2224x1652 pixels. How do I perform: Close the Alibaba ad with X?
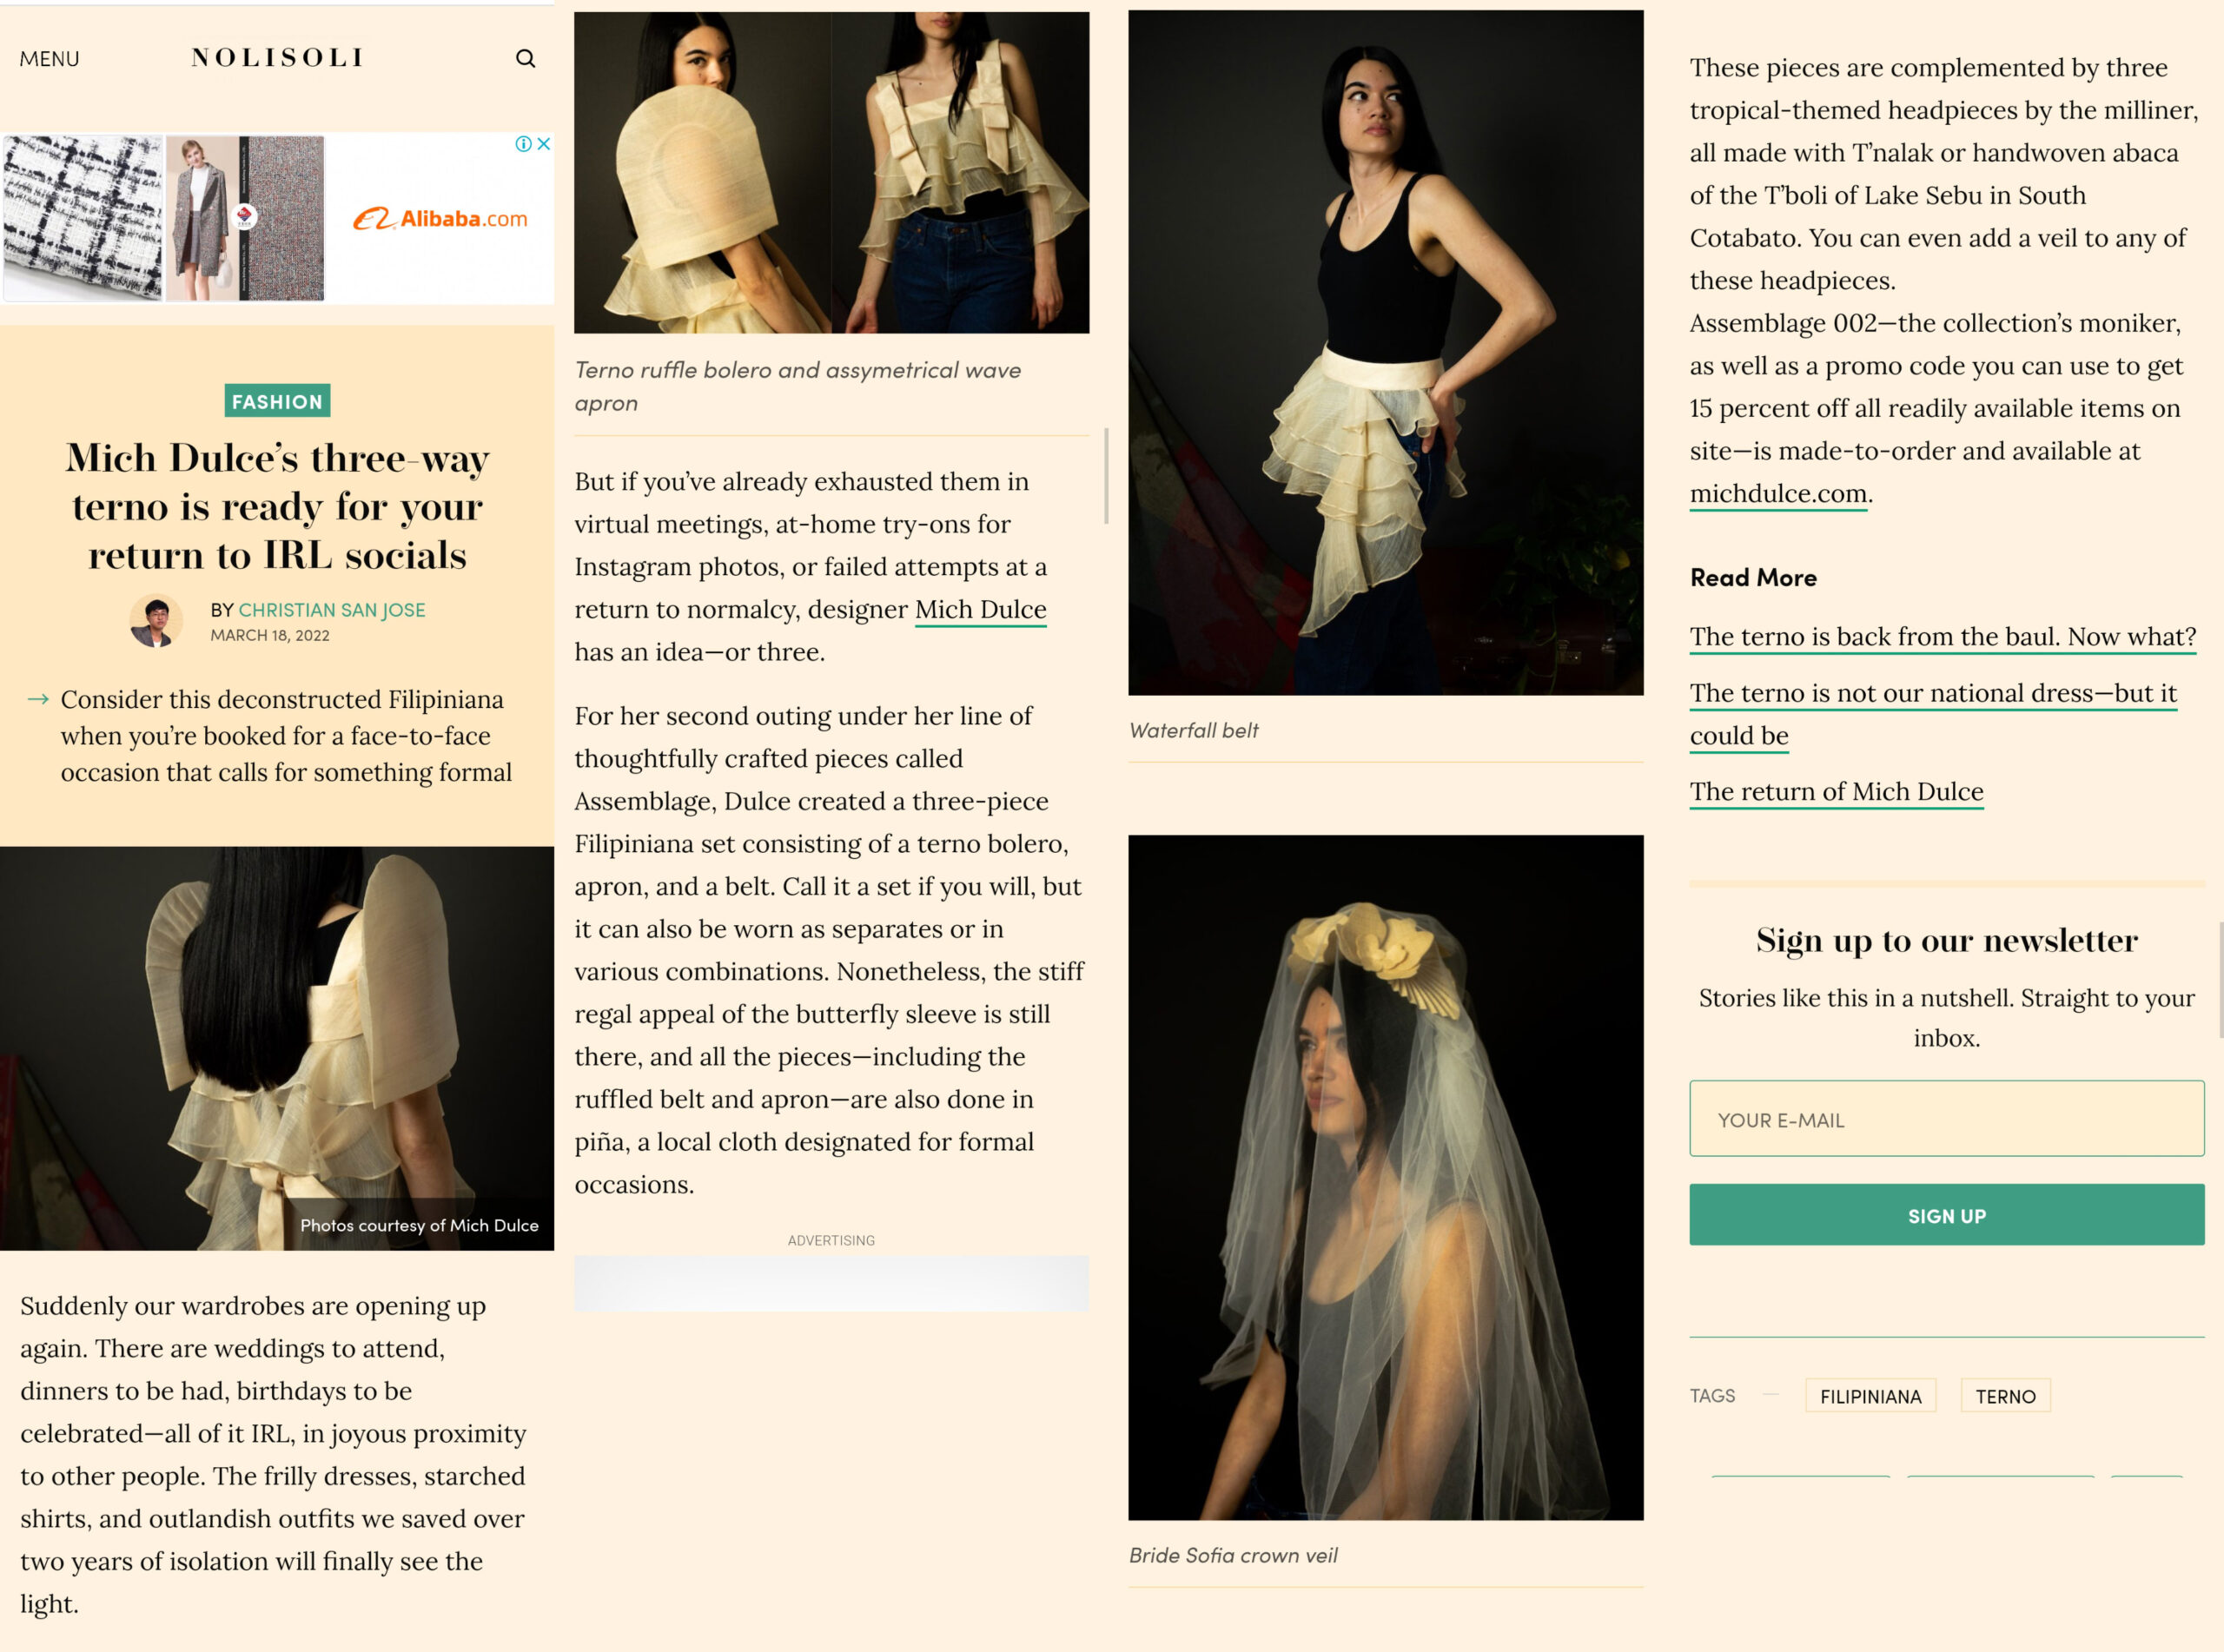tap(544, 144)
